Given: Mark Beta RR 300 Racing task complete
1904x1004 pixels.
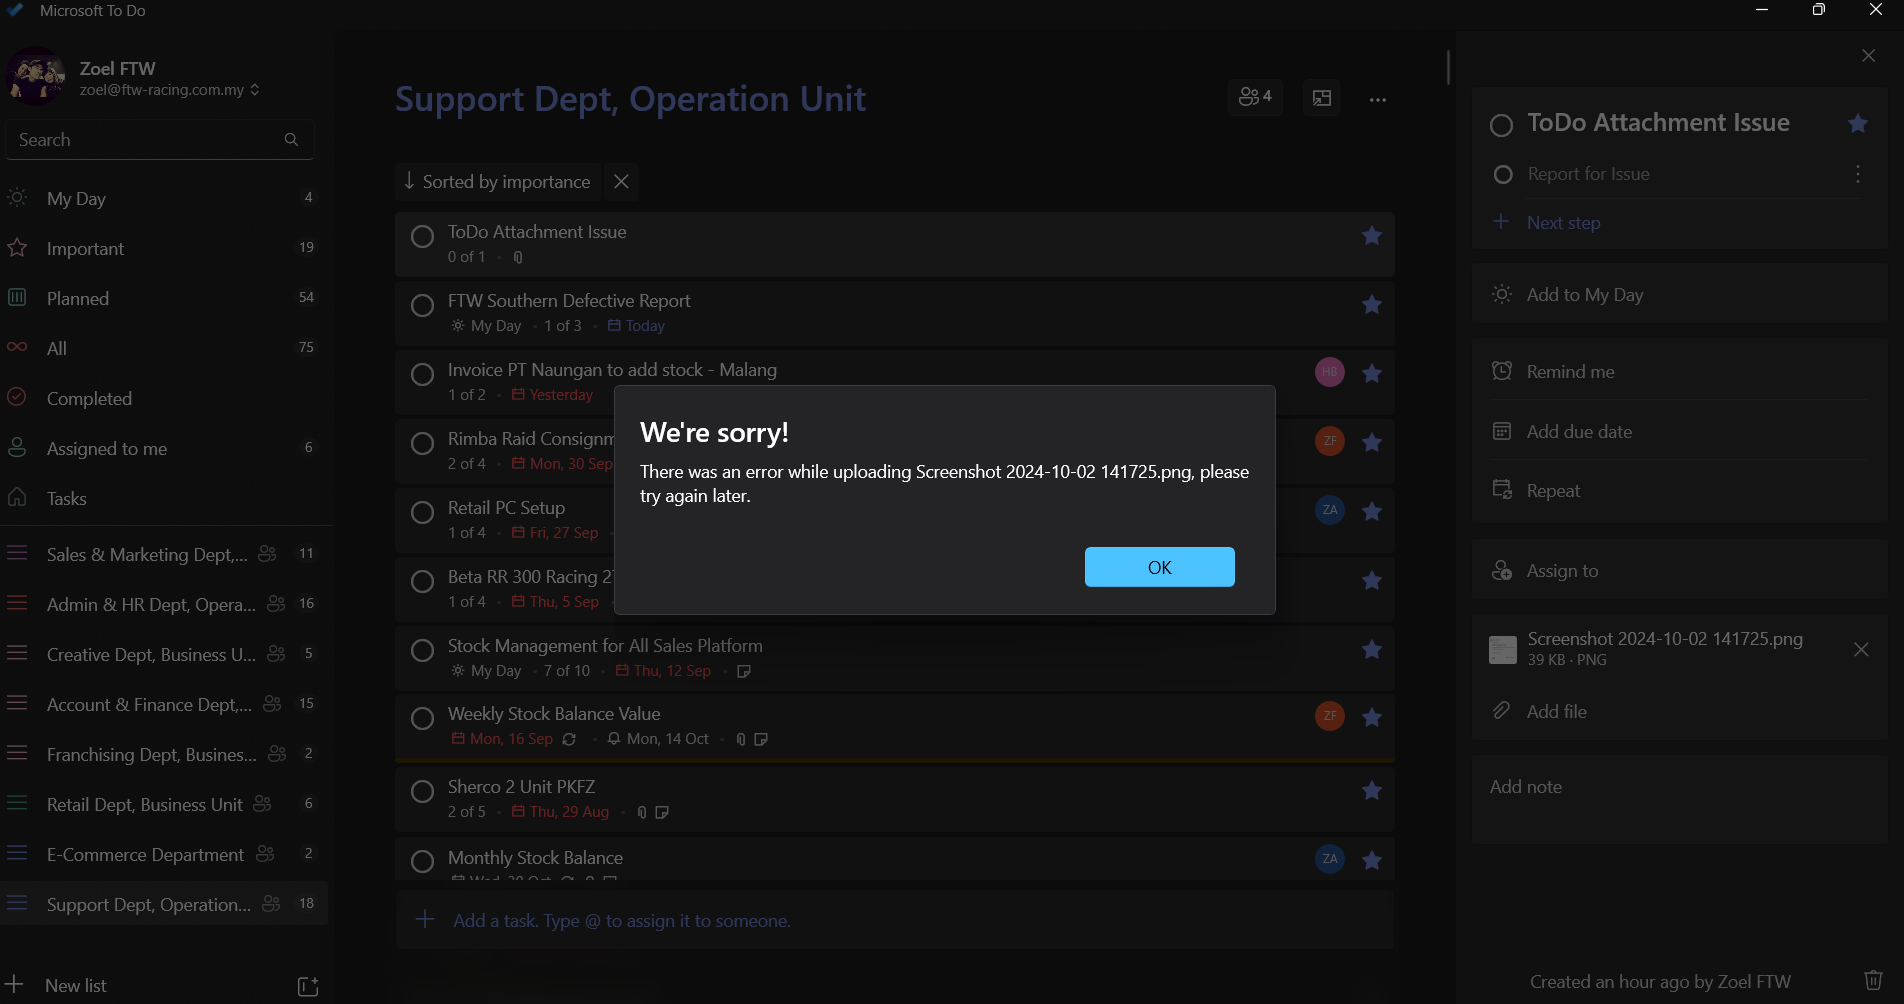Looking at the screenshot, I should point(423,582).
